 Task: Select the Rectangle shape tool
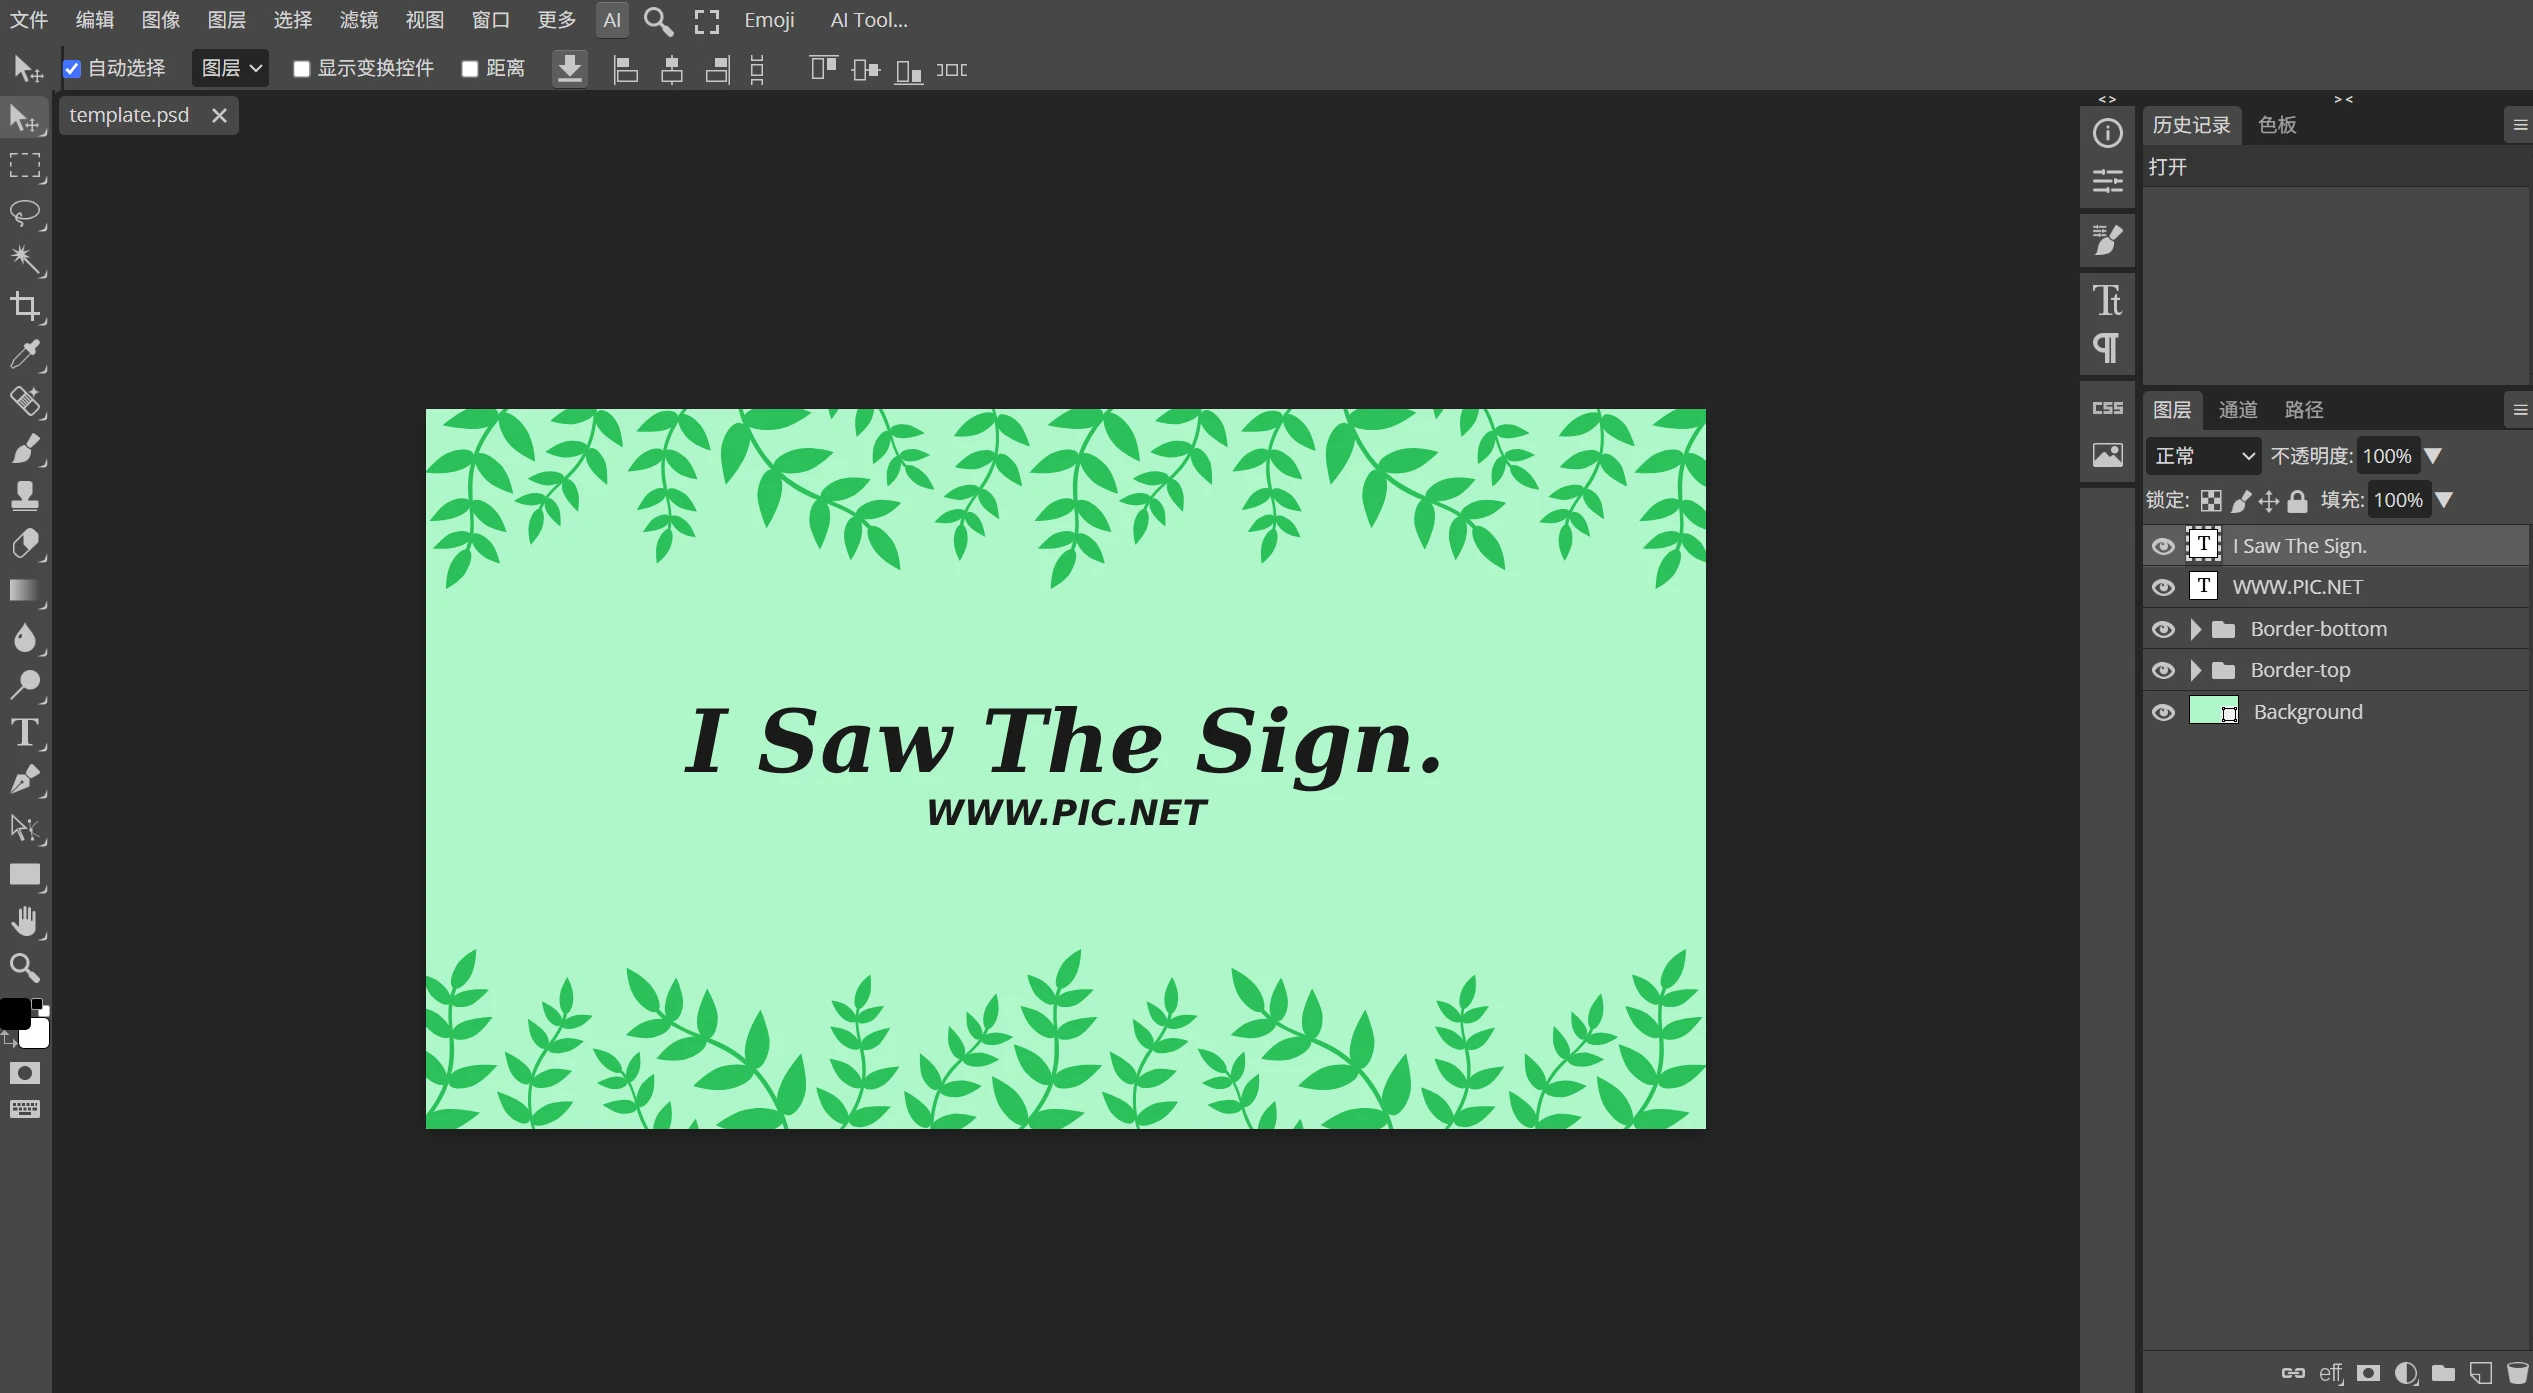coord(25,874)
